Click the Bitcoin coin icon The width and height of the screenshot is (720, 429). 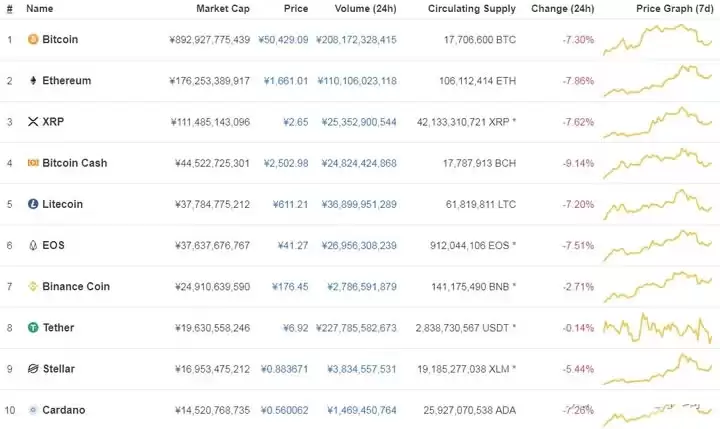(x=33, y=40)
